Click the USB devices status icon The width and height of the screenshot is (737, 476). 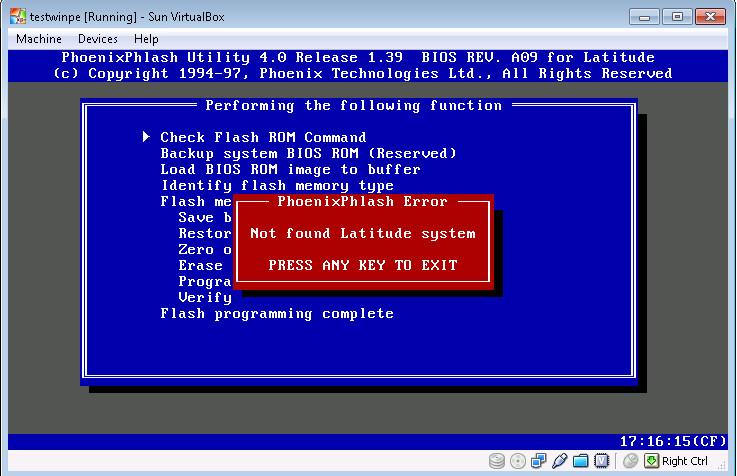pyautogui.click(x=559, y=461)
